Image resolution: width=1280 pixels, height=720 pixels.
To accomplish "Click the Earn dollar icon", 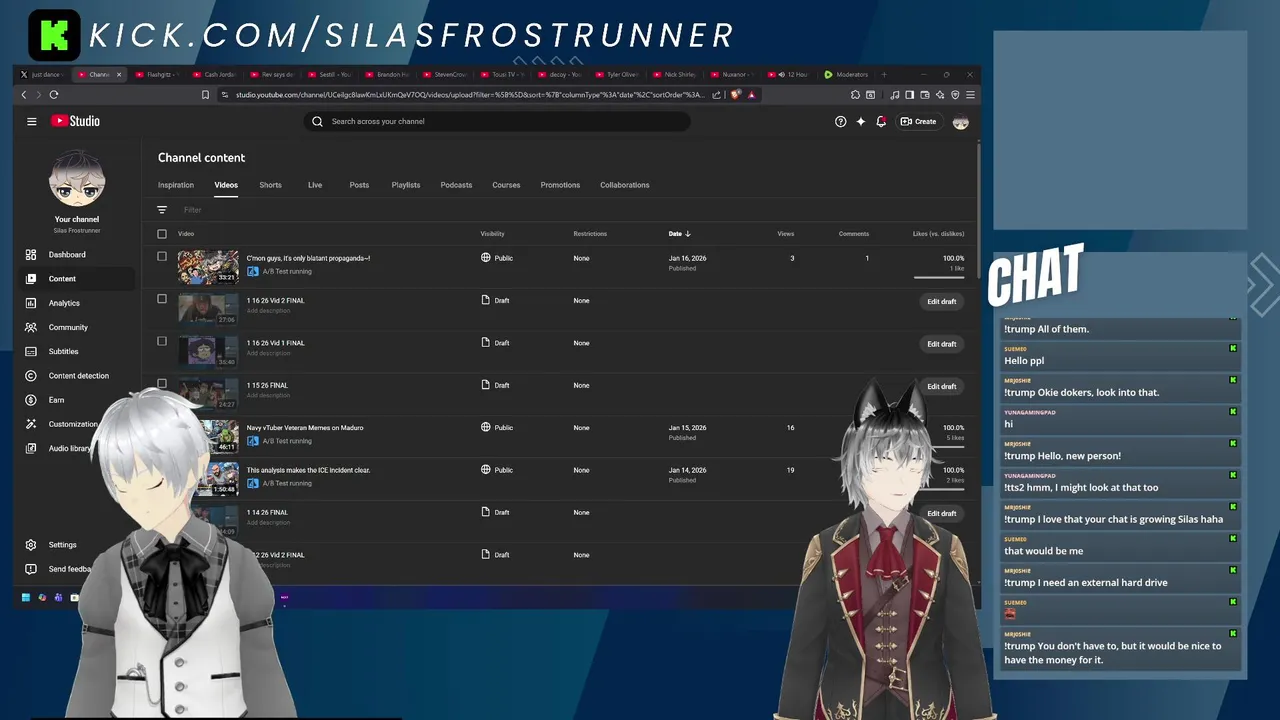I will (x=31, y=400).
